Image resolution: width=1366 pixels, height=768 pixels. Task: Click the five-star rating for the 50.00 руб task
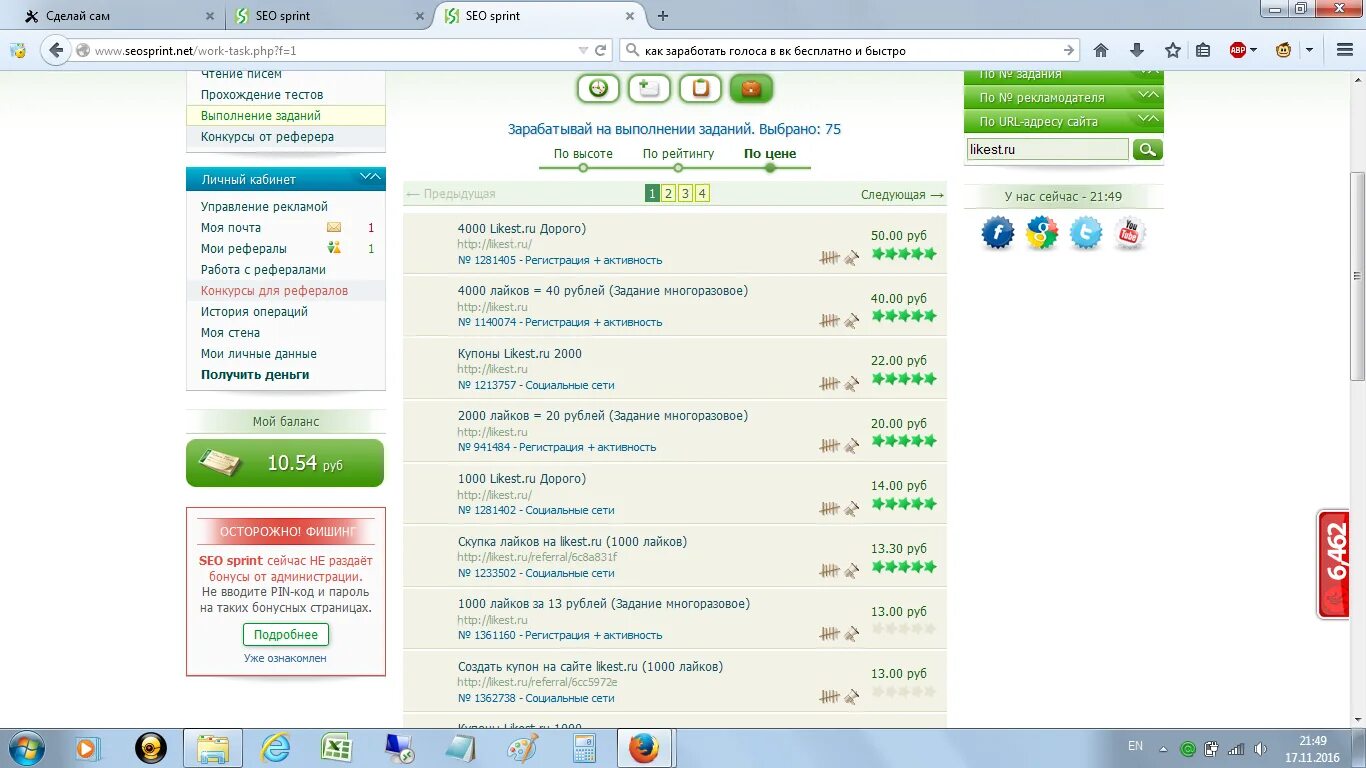tap(904, 254)
